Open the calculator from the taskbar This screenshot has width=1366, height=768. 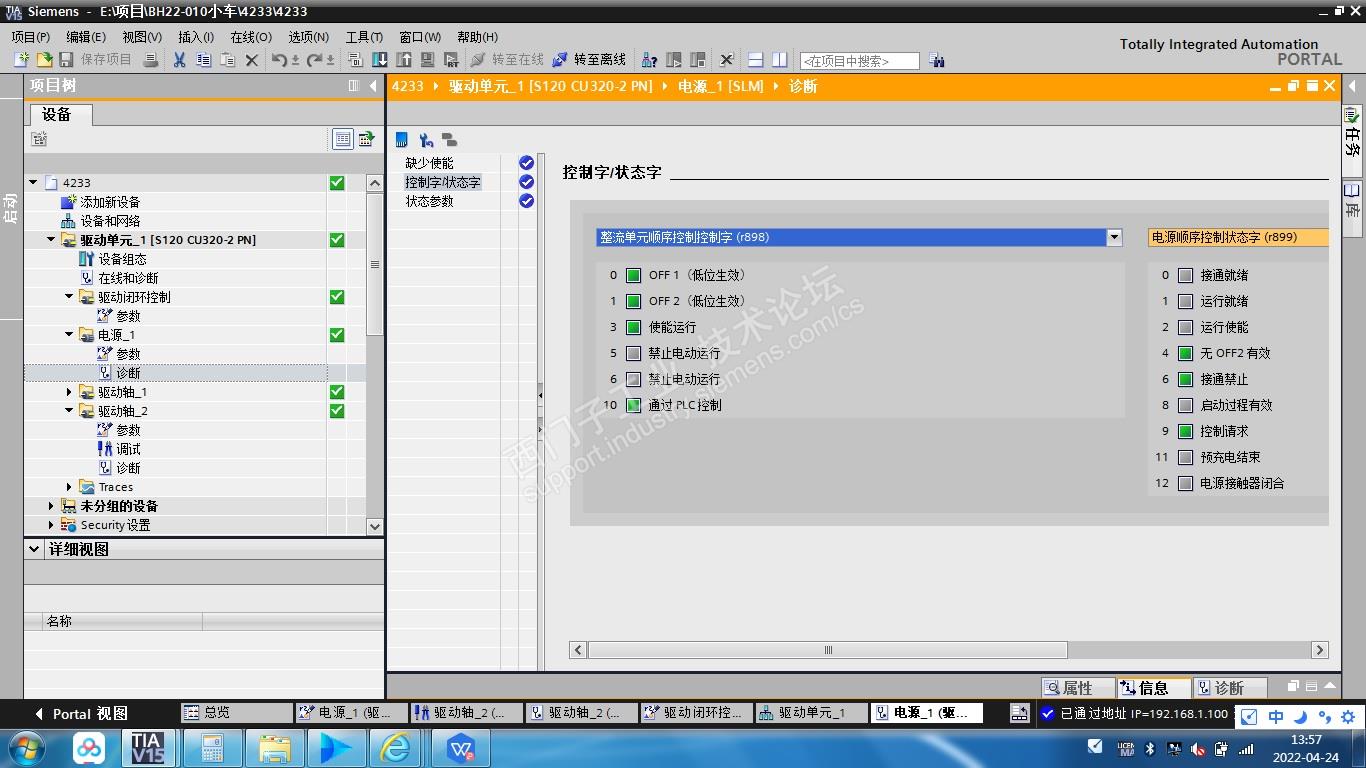(212, 747)
